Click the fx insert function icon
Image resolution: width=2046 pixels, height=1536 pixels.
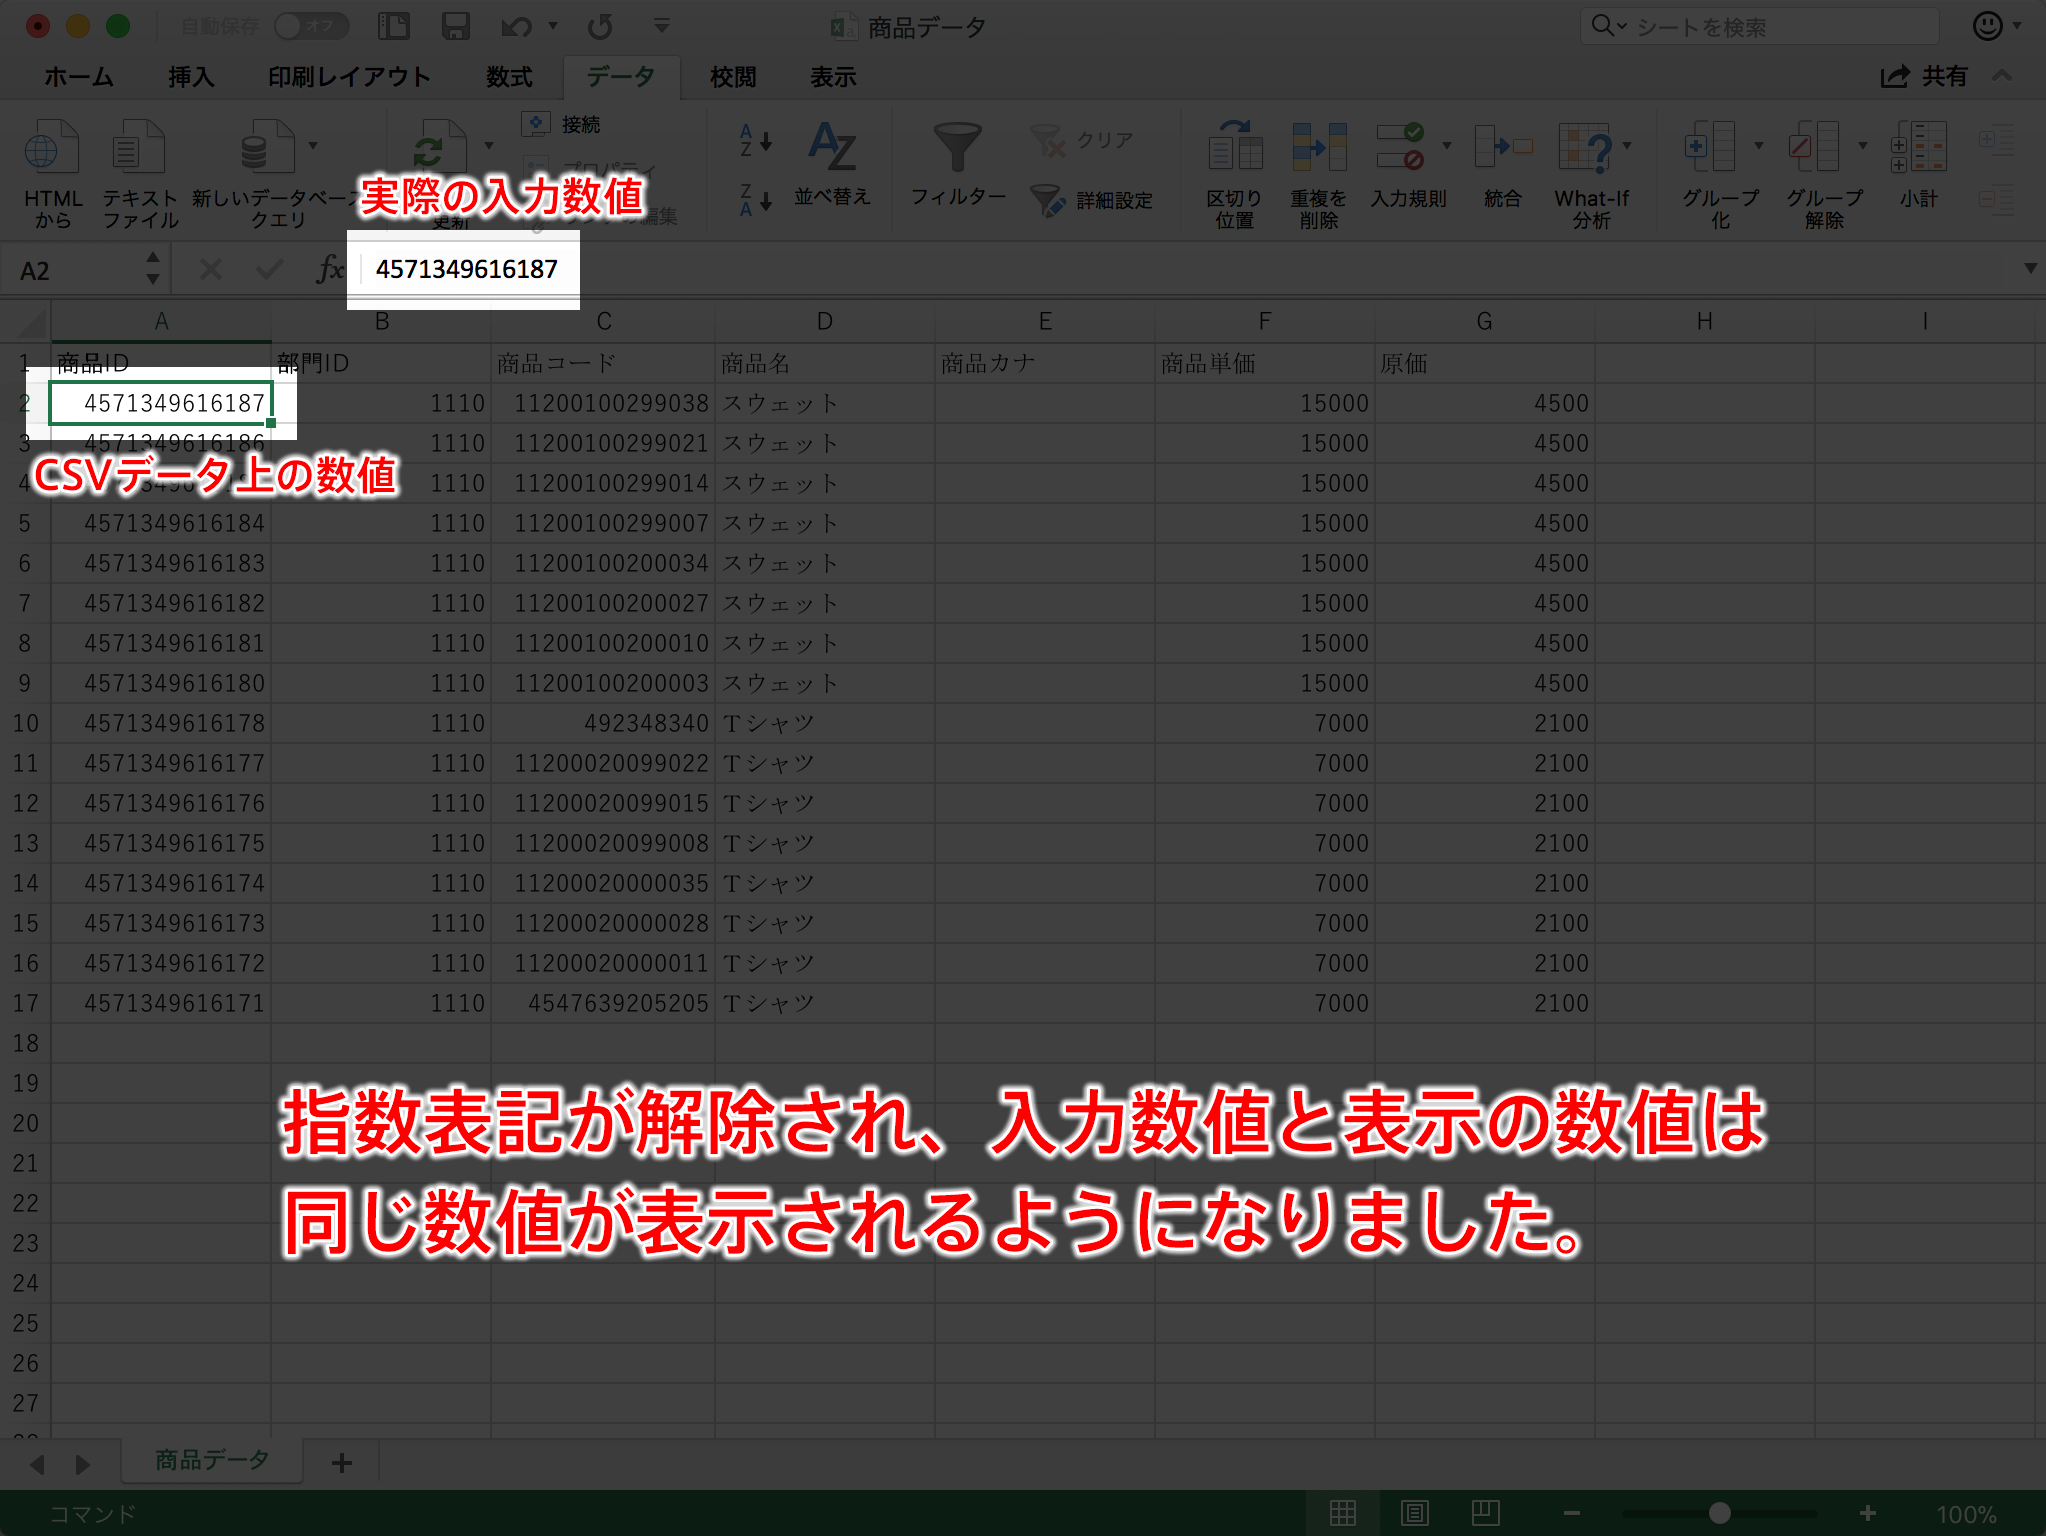[x=328, y=269]
